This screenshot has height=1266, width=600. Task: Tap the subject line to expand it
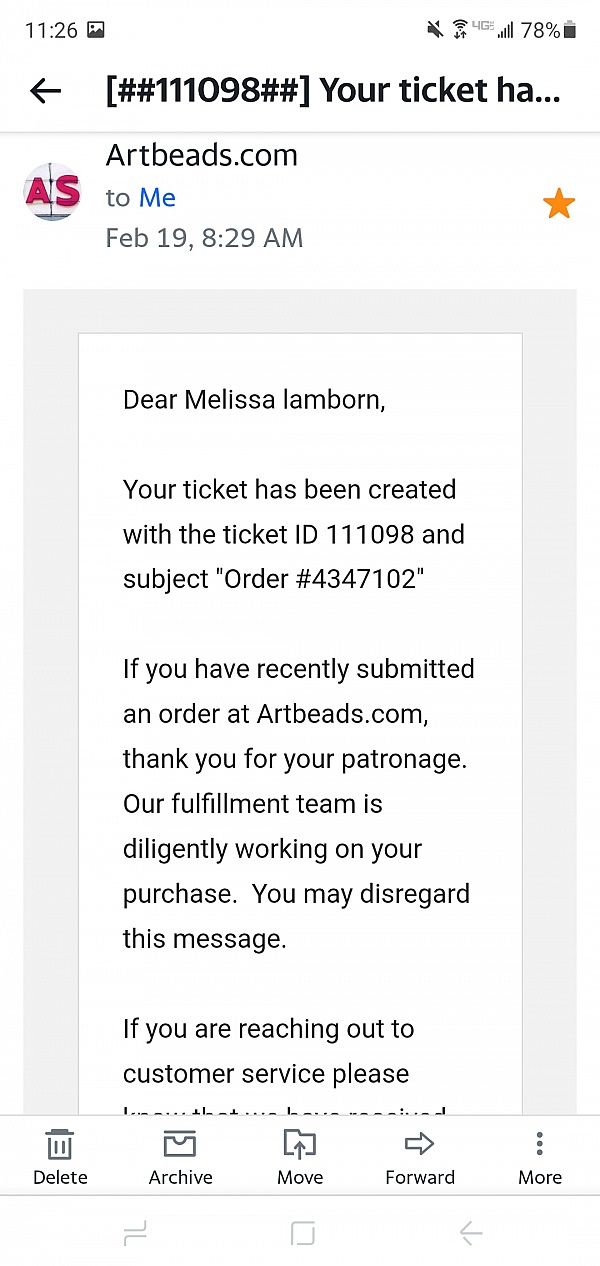pyautogui.click(x=330, y=90)
